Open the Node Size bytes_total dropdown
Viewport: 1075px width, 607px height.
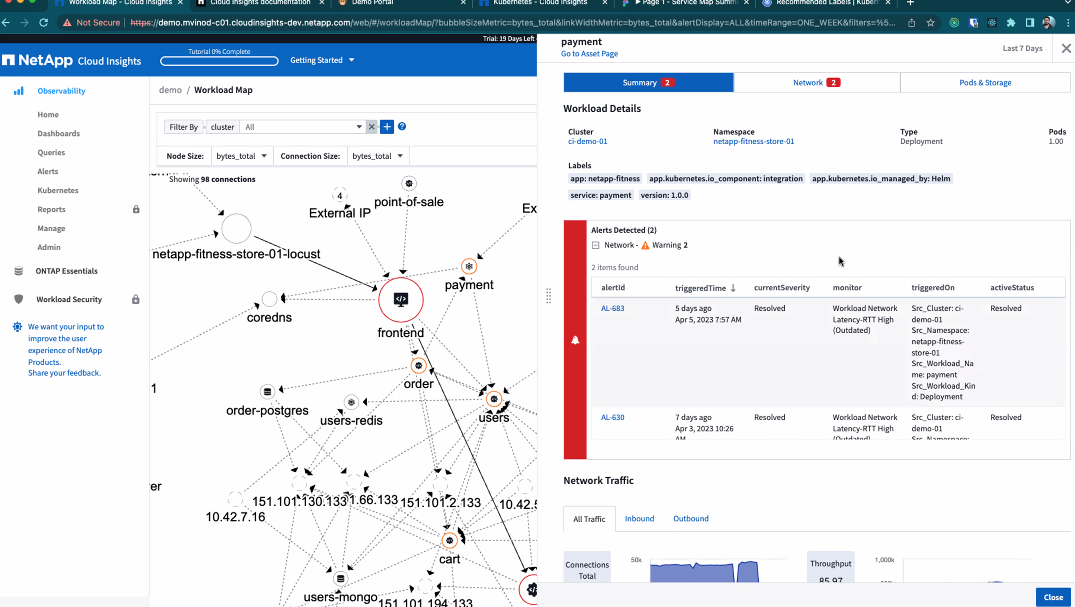pyautogui.click(x=241, y=156)
